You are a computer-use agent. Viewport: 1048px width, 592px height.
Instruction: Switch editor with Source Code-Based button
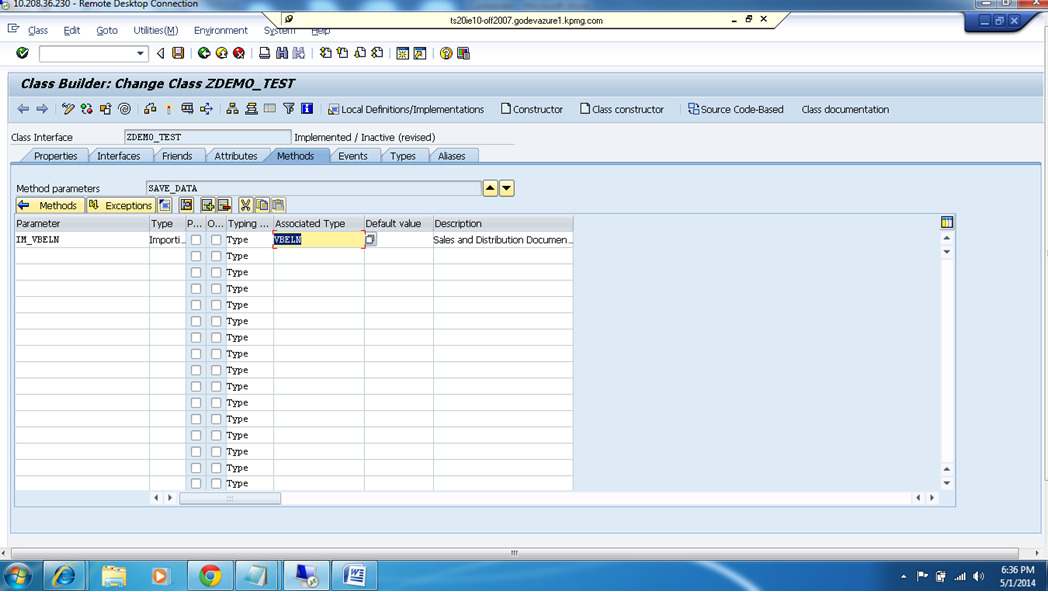click(x=736, y=109)
